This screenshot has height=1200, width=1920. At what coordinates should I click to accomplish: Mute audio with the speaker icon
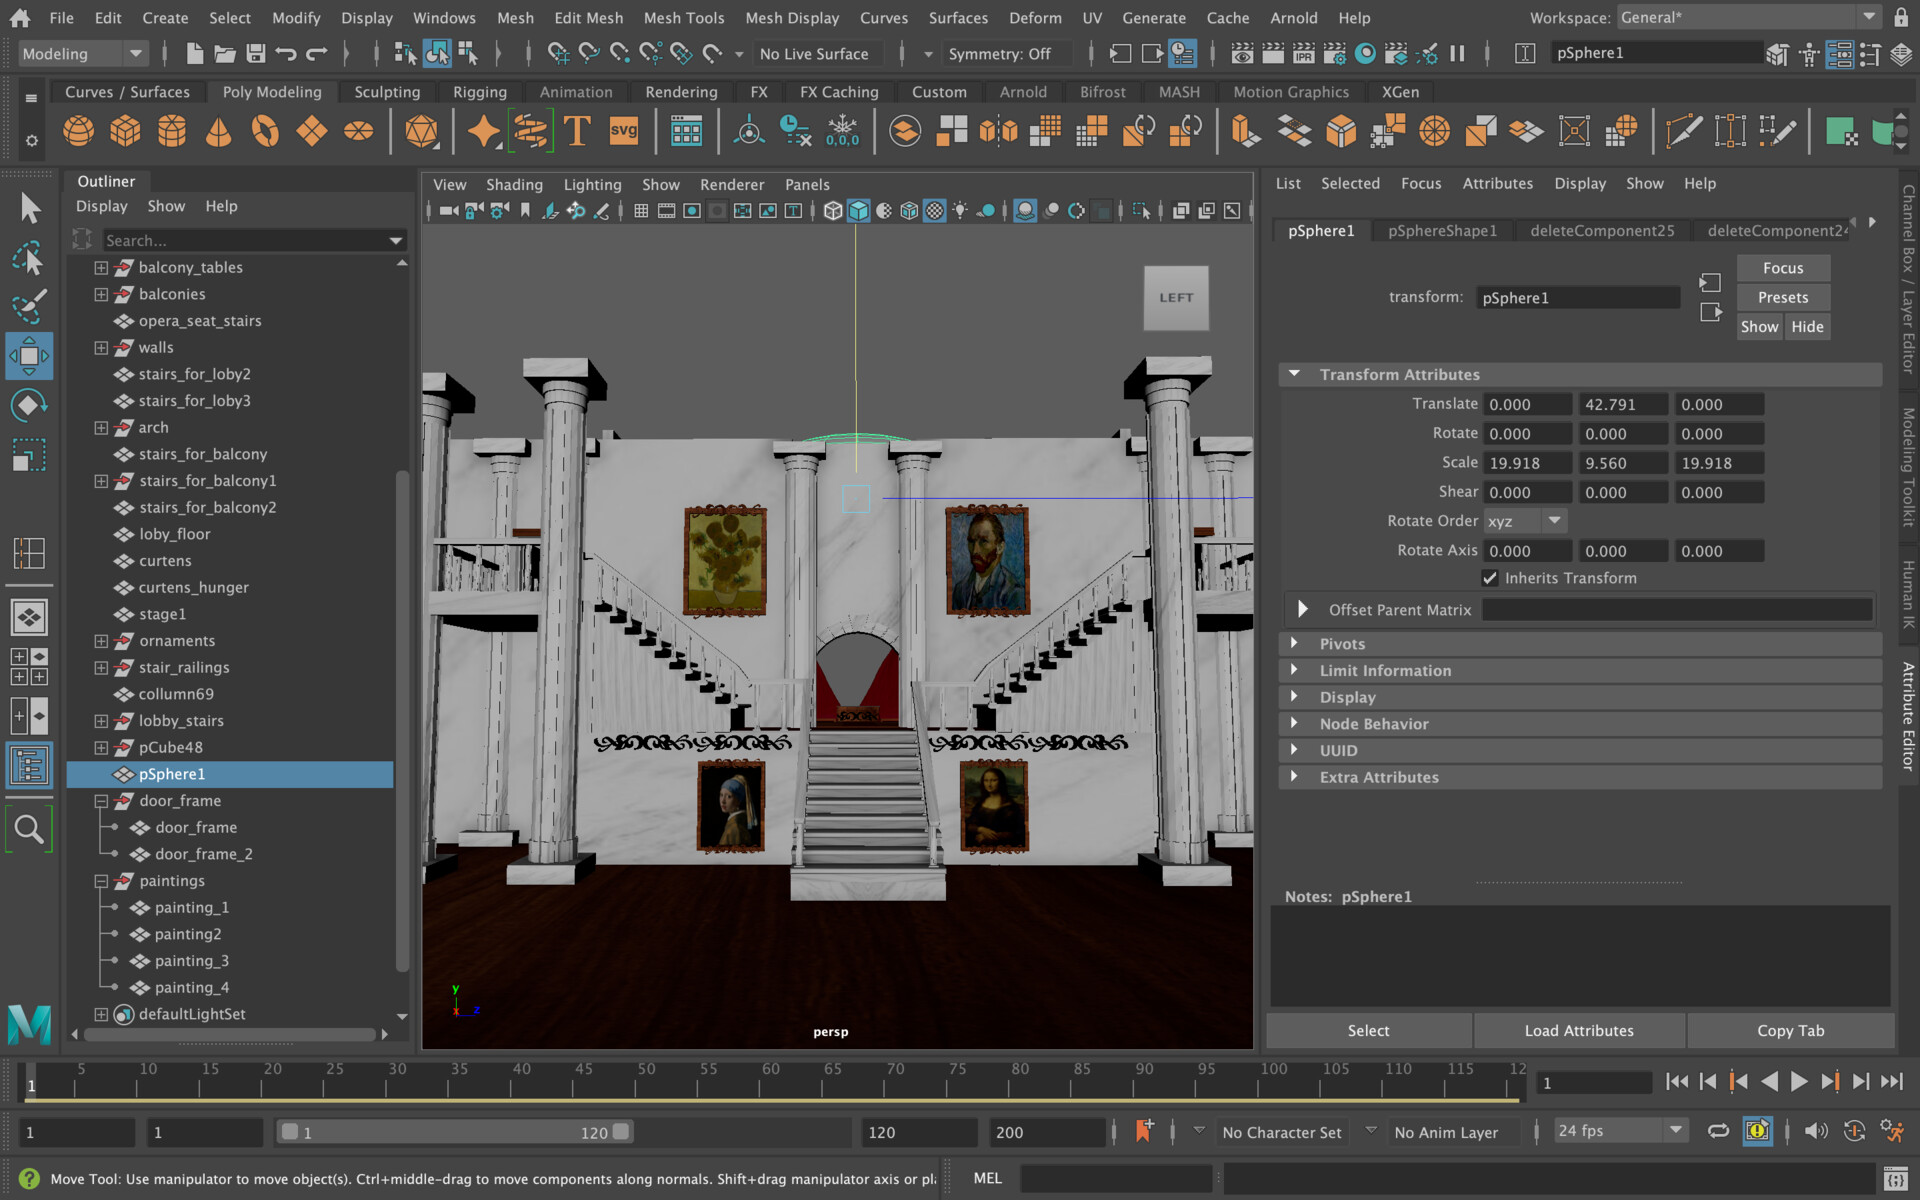click(x=1816, y=1131)
